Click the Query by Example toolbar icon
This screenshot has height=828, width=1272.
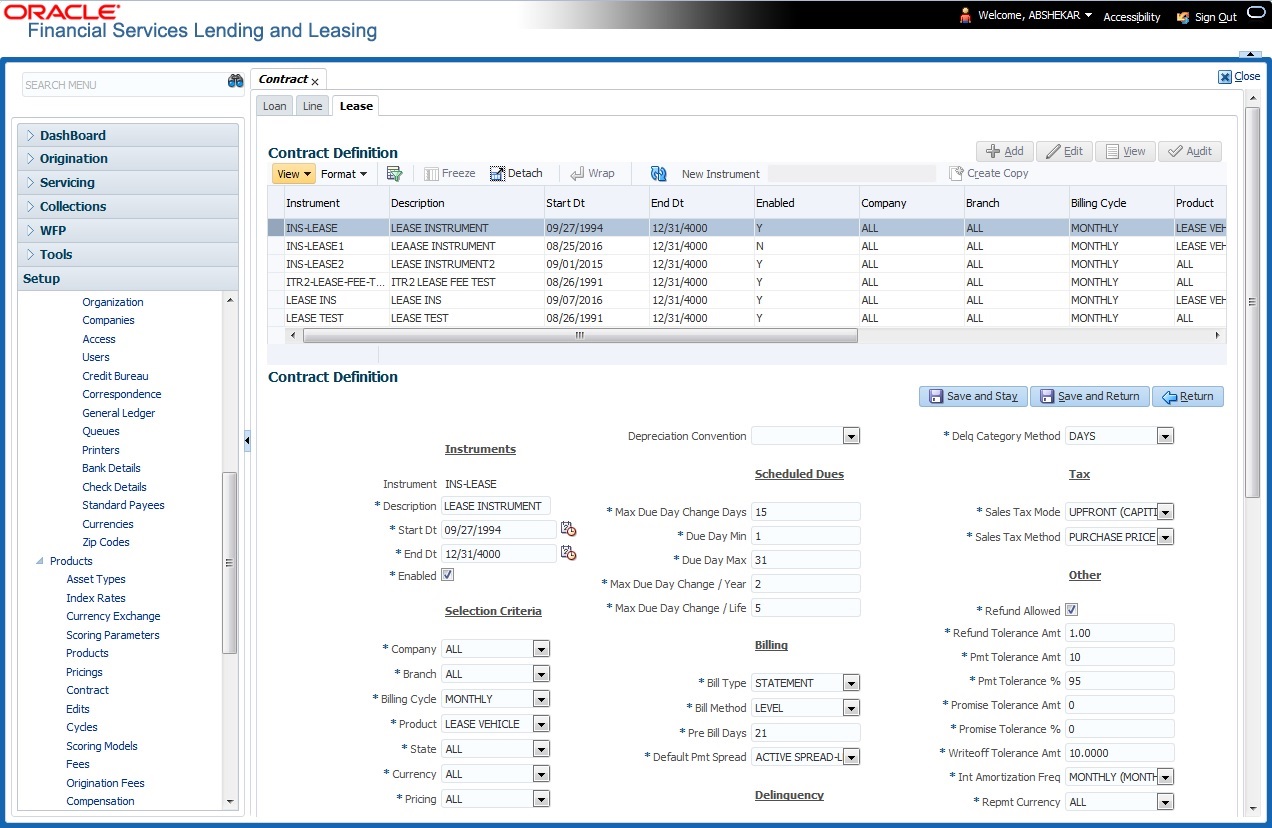(x=394, y=173)
